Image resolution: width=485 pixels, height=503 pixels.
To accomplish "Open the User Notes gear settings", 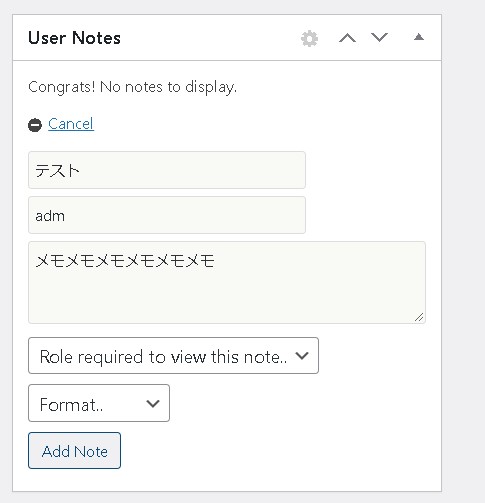I will tap(309, 38).
